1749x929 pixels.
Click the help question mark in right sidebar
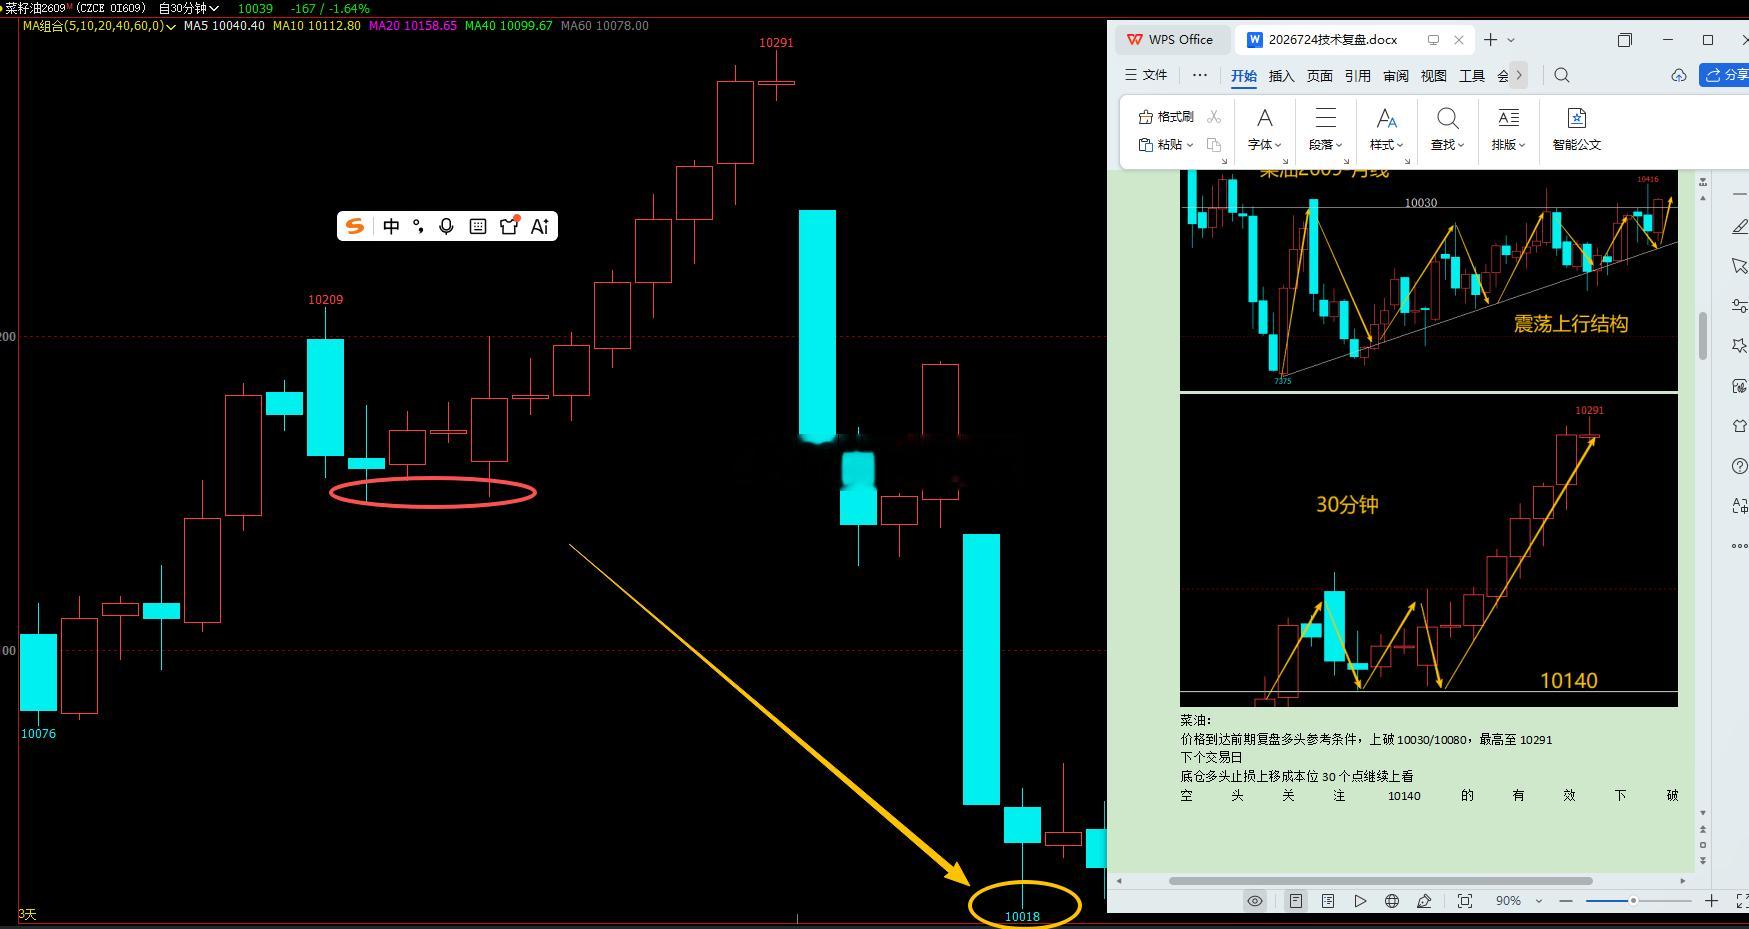point(1740,466)
